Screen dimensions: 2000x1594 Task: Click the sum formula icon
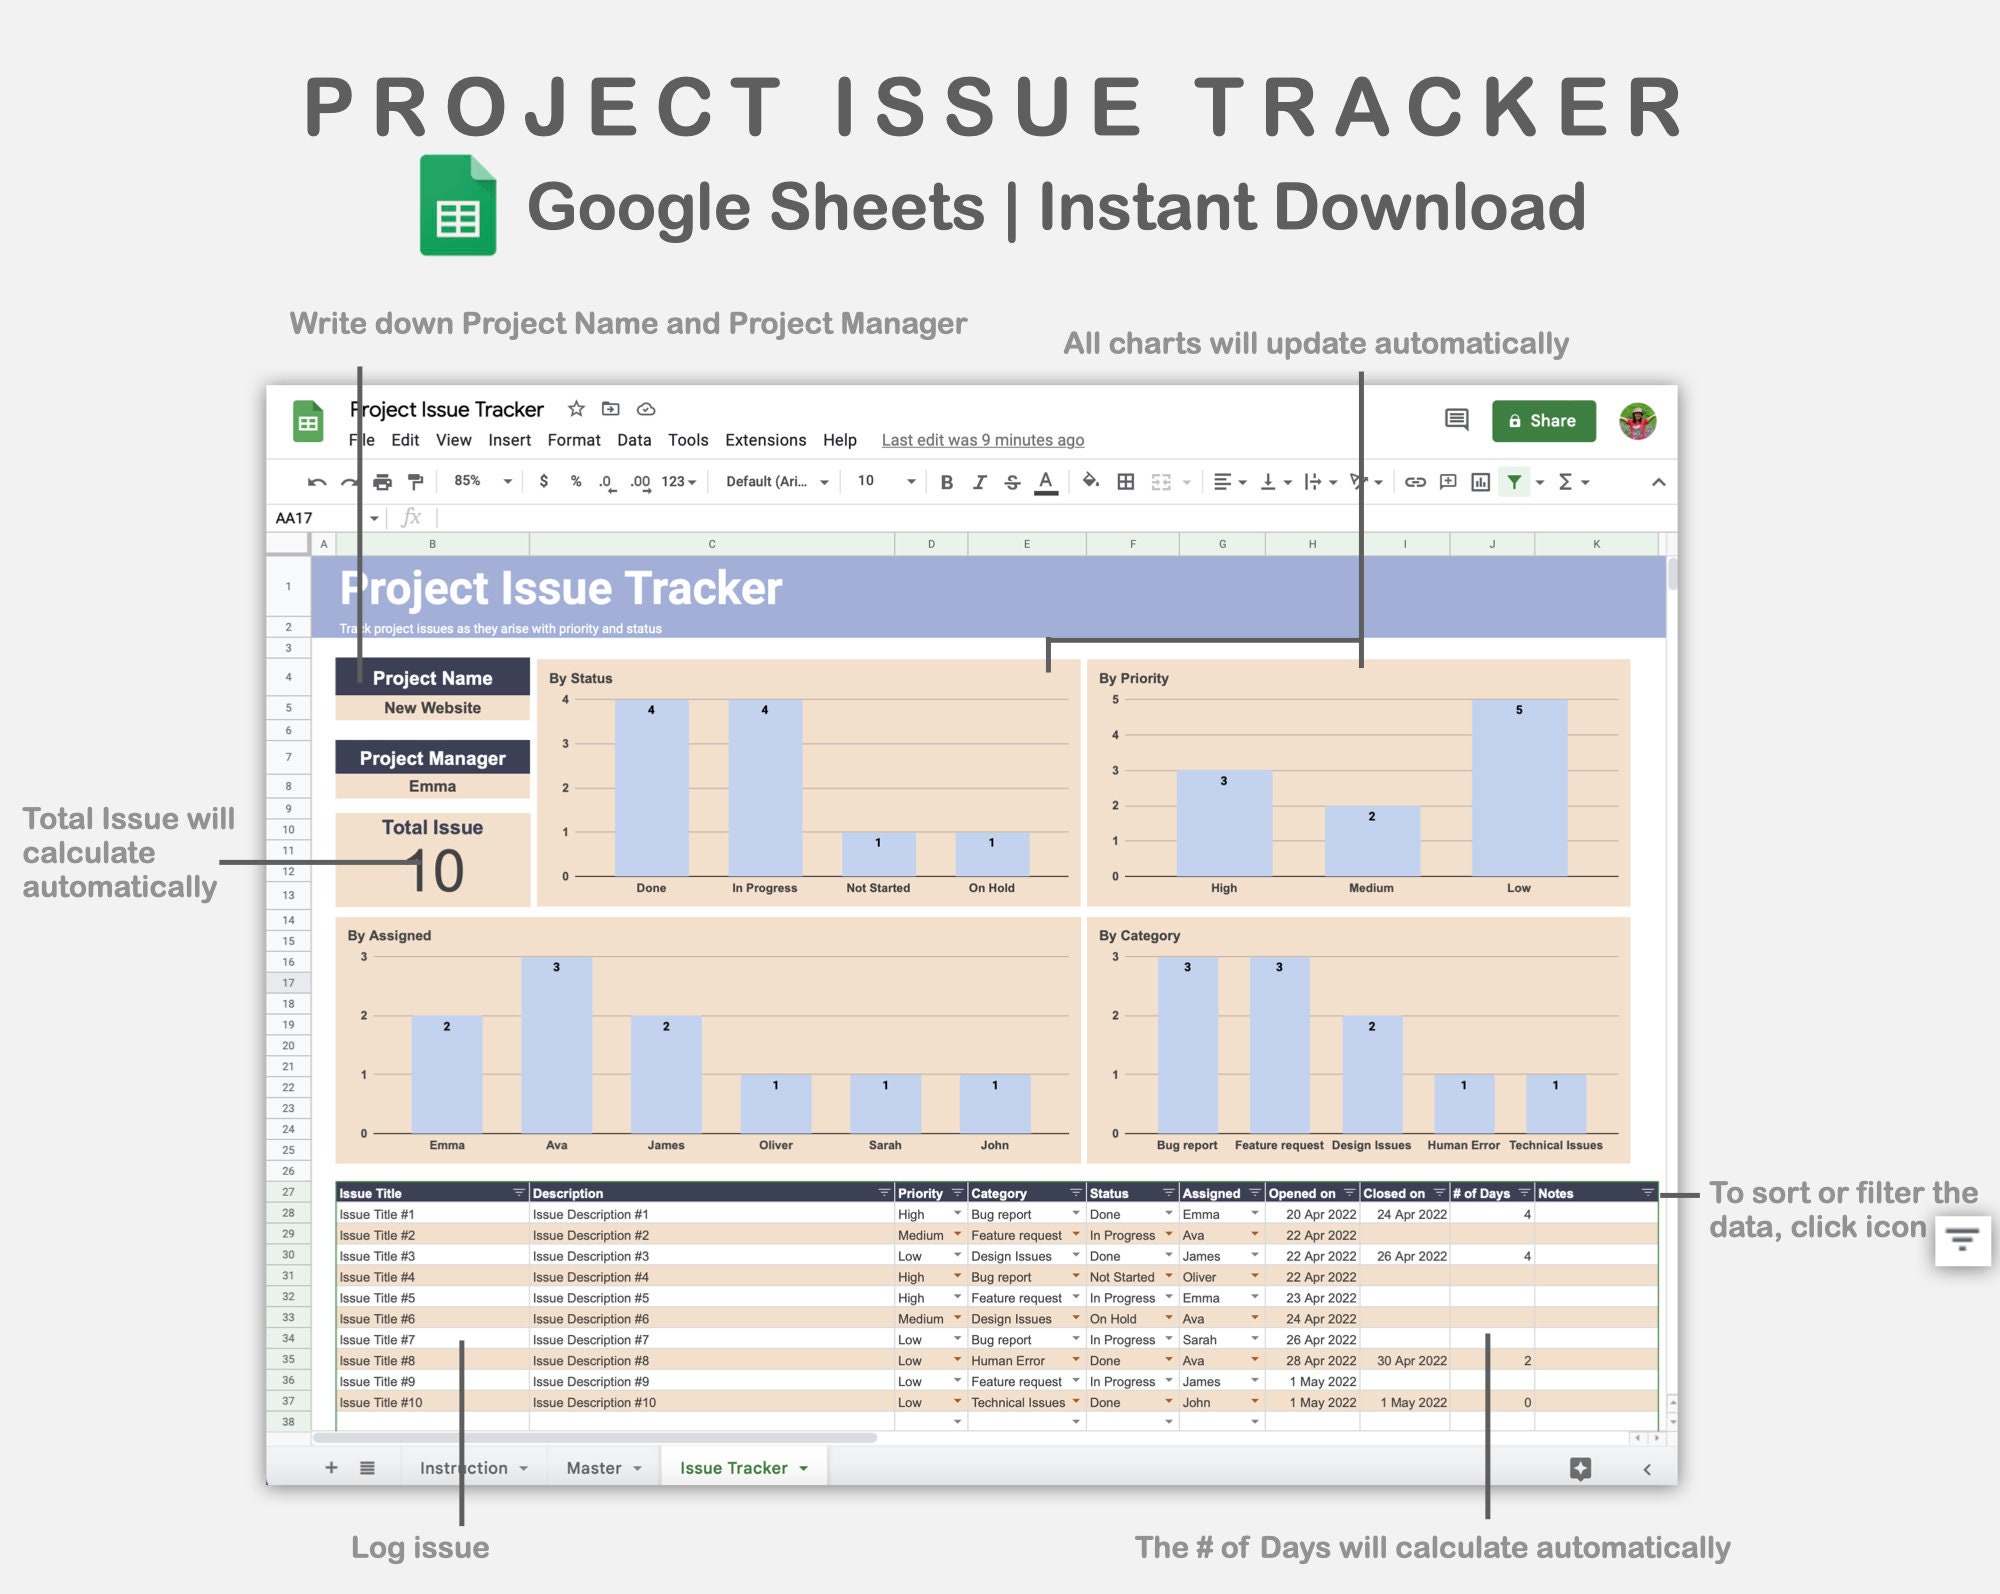coord(1571,488)
